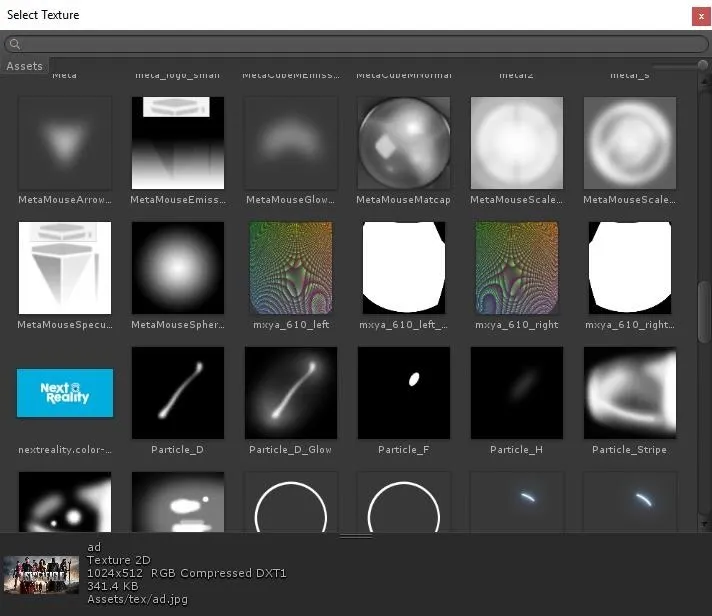
Task: Click the vertical scrollbar thumb
Action: [704, 312]
